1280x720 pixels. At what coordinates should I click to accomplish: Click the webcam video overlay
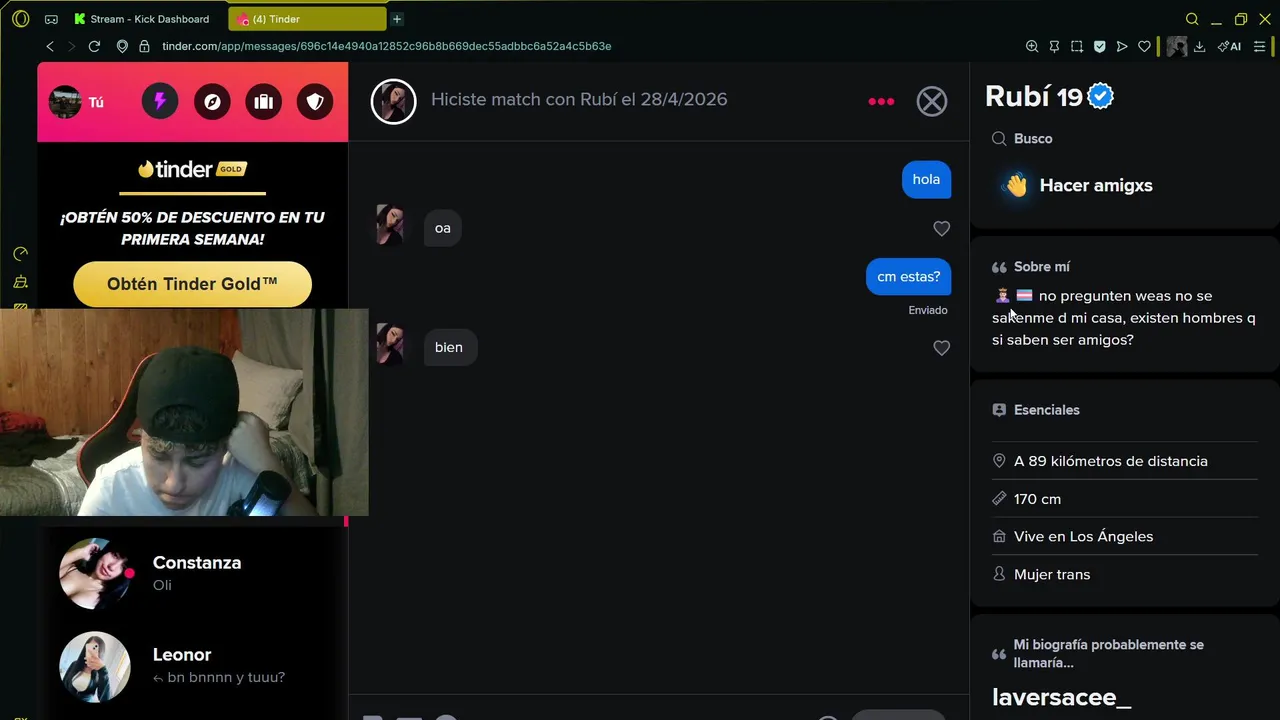coord(184,412)
